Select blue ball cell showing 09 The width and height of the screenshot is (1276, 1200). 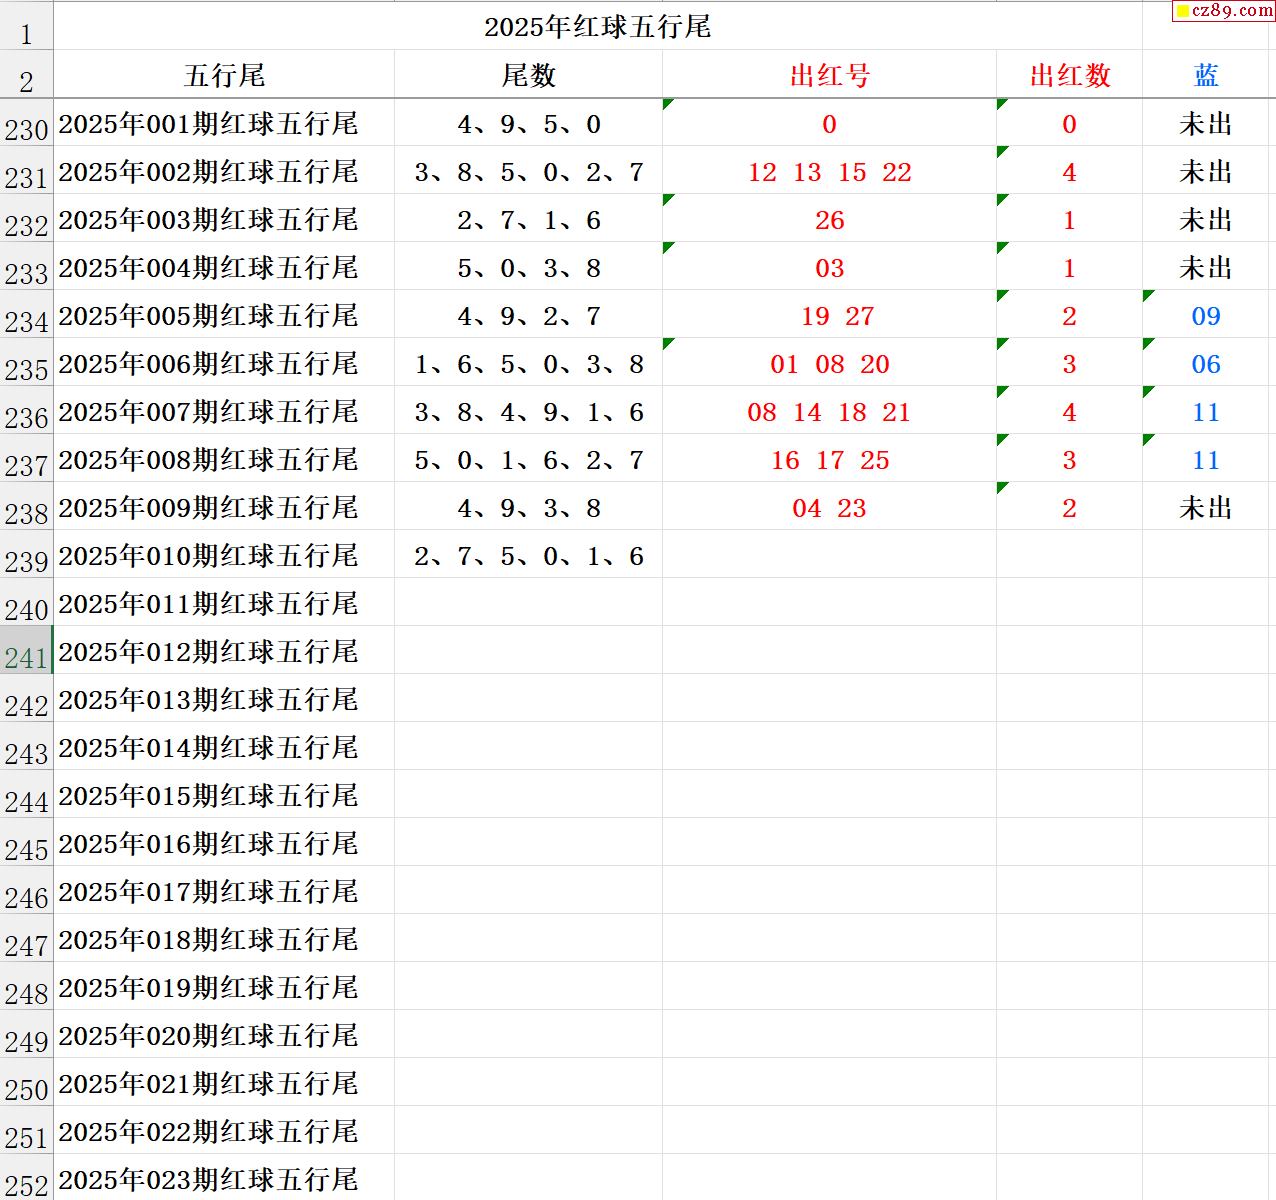1206,316
